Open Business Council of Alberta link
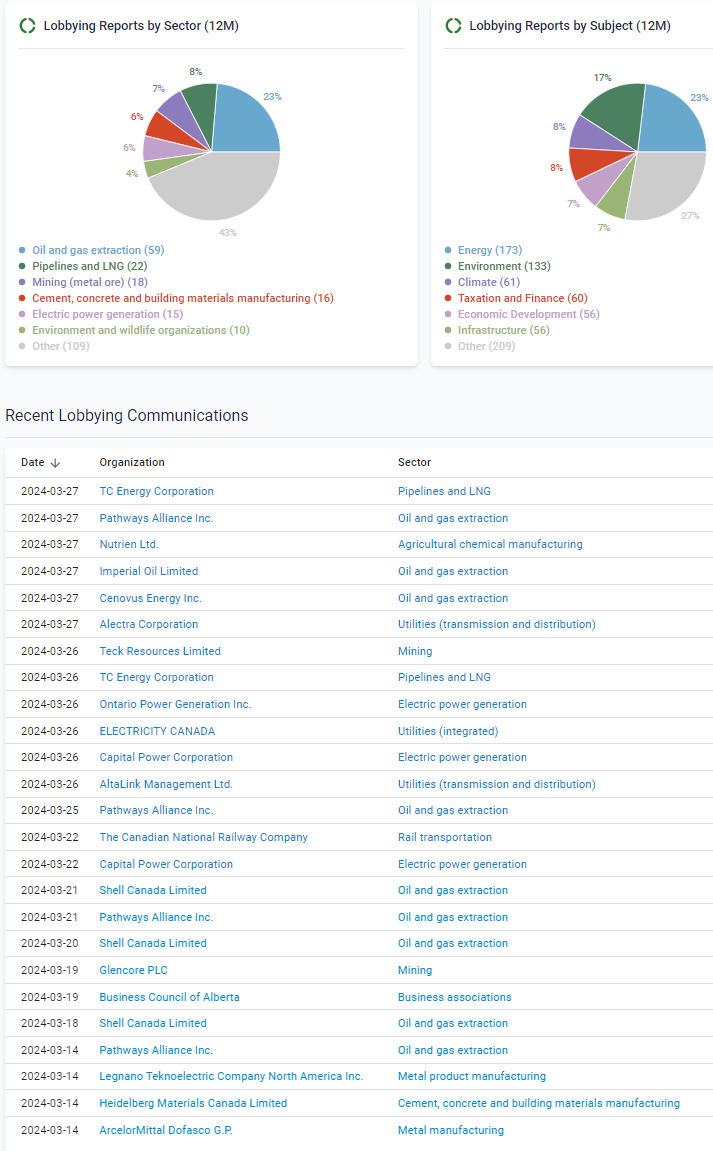The image size is (713, 1151). pos(170,998)
